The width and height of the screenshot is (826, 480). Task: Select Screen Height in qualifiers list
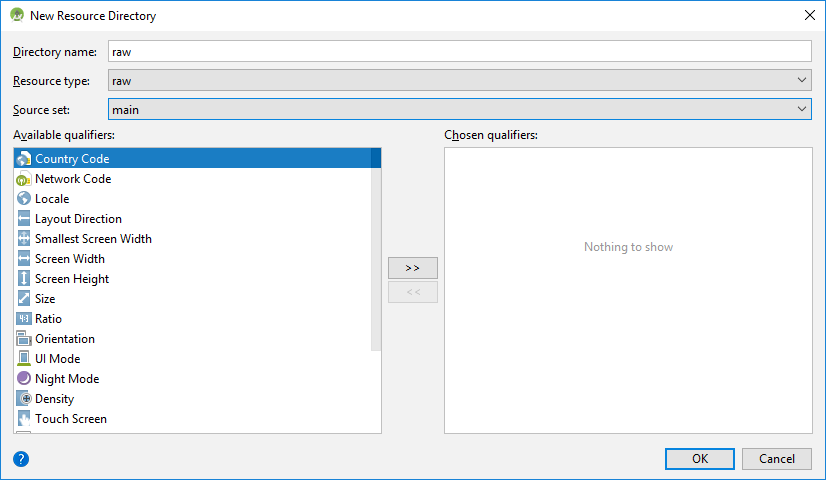(72, 279)
